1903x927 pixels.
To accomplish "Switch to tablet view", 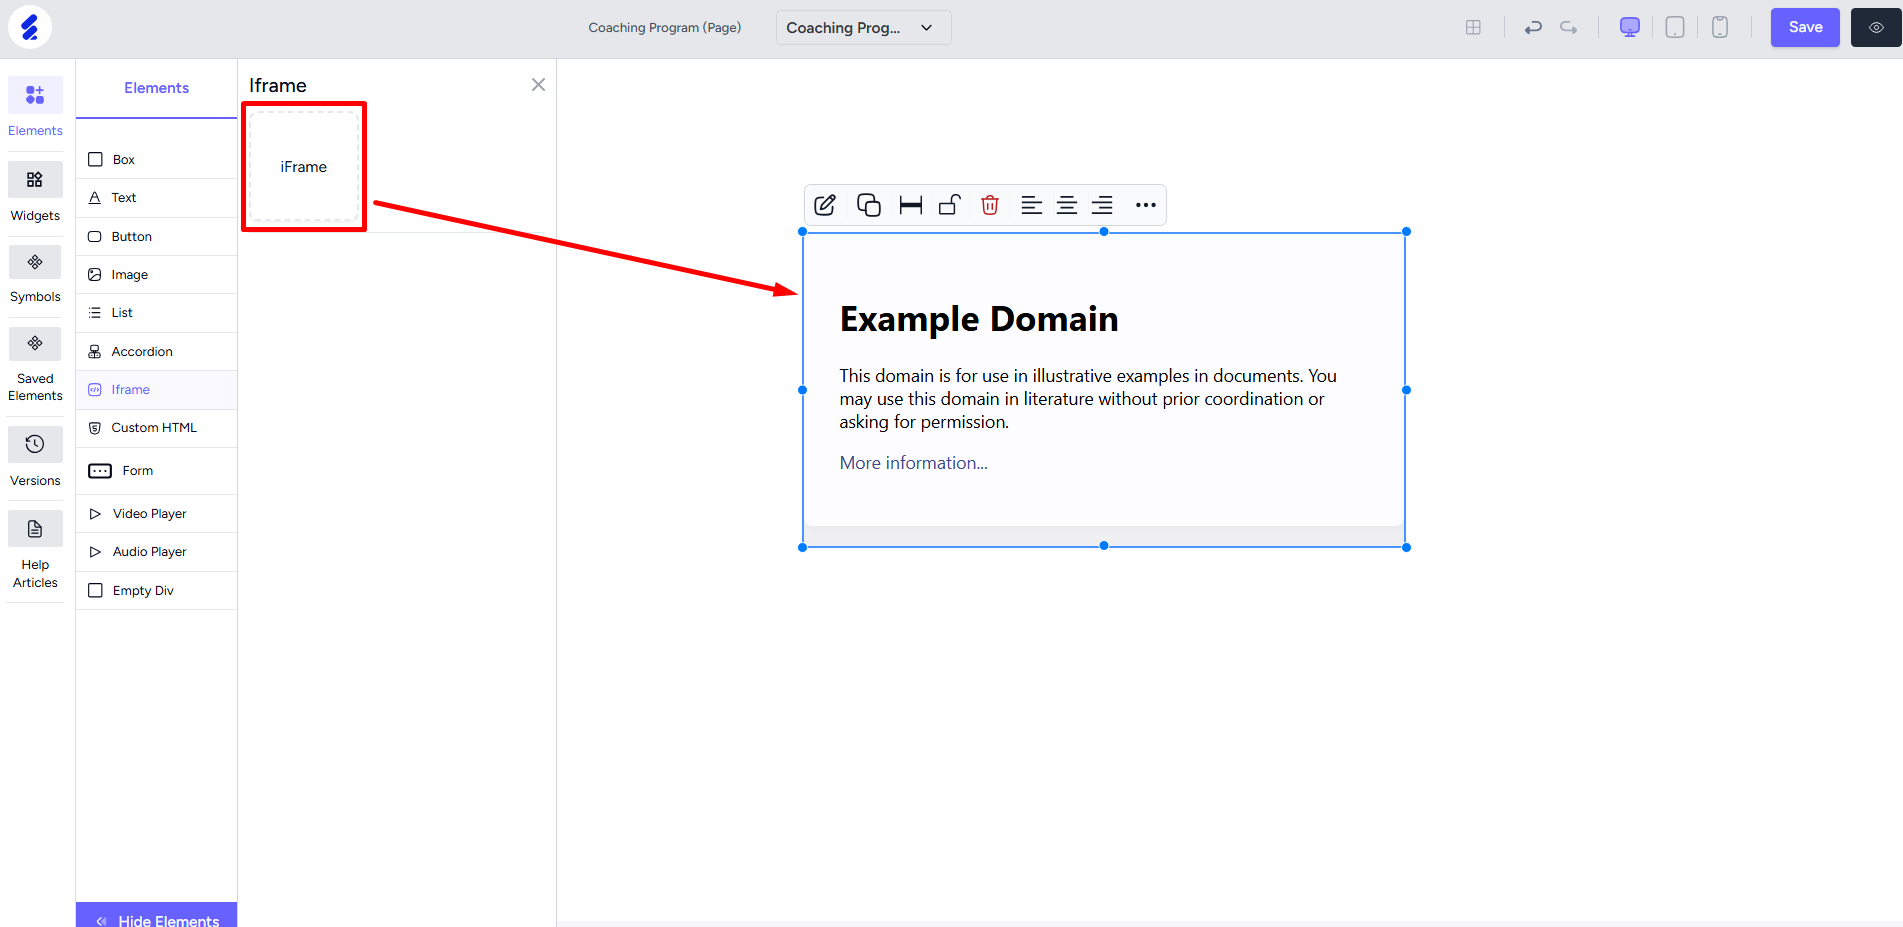I will point(1675,28).
